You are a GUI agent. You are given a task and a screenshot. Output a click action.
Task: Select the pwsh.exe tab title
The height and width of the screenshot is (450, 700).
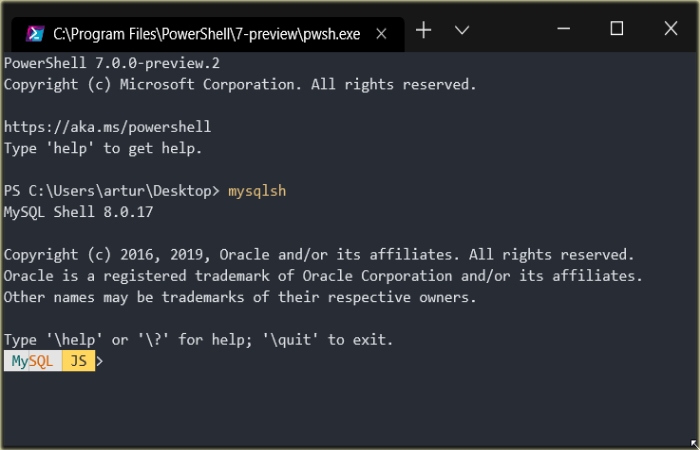tap(207, 34)
